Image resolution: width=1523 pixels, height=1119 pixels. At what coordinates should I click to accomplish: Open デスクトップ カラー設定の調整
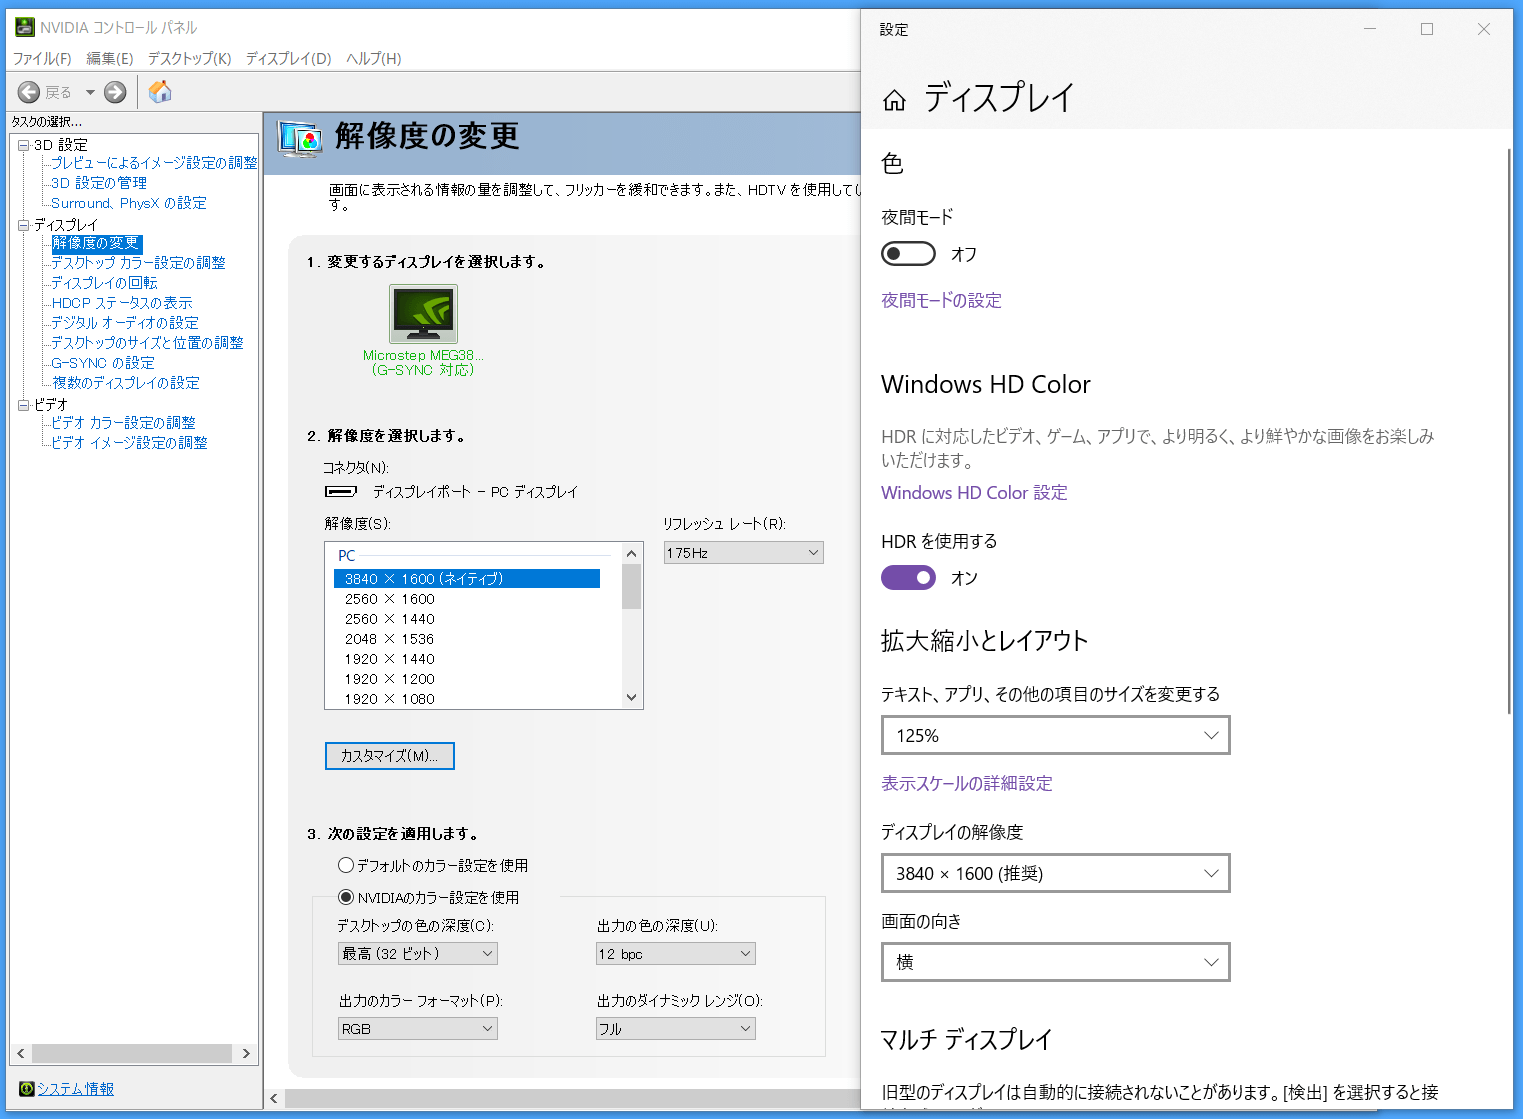point(138,263)
